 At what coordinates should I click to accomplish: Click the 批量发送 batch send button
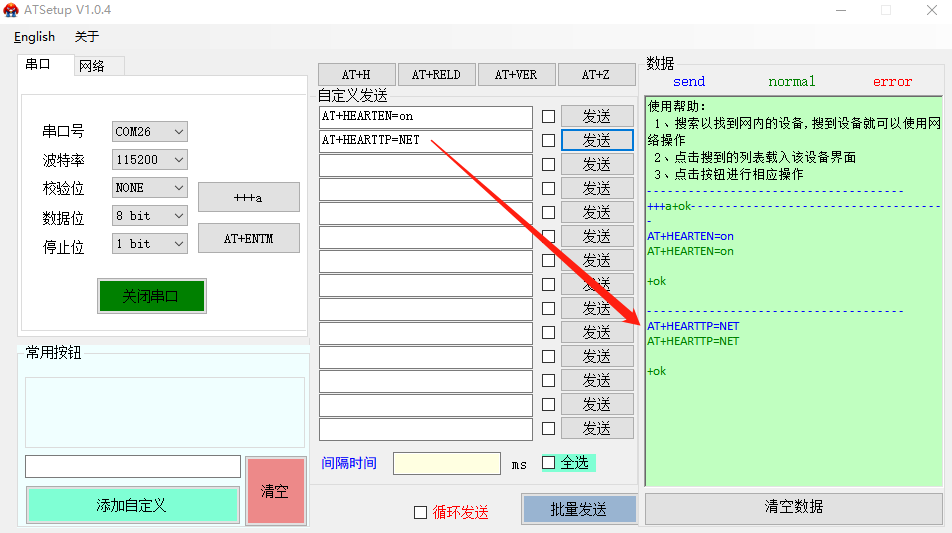point(578,509)
